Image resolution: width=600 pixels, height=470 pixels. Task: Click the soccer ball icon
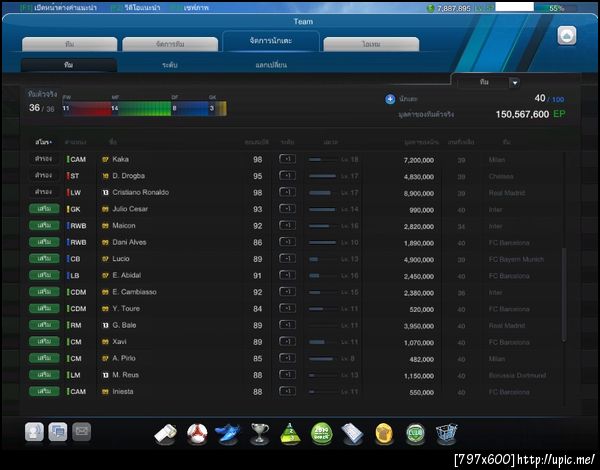[197, 434]
